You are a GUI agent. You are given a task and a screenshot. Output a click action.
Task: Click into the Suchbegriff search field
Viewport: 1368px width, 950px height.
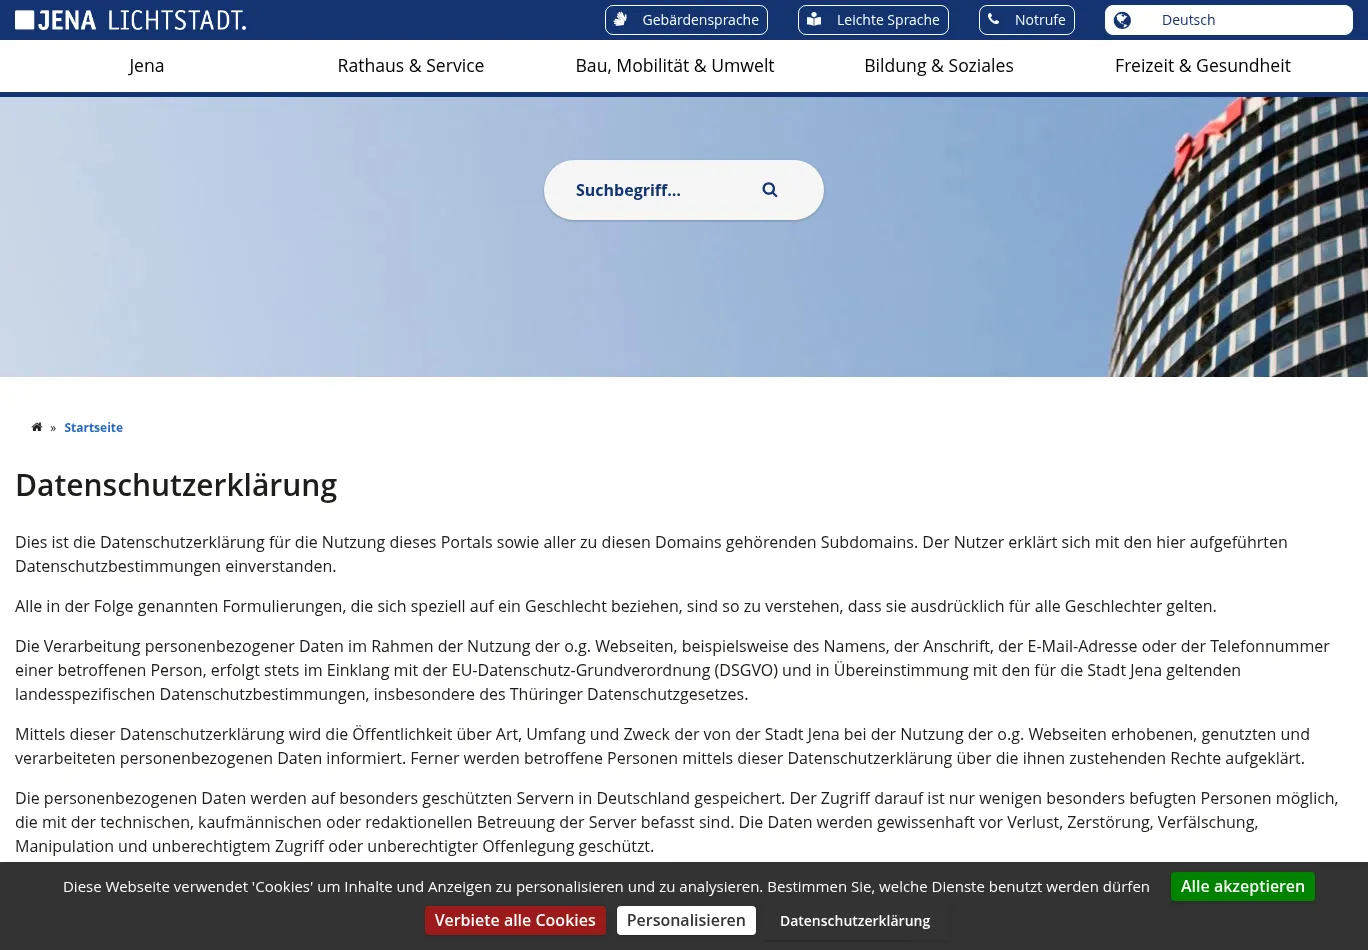(x=650, y=190)
